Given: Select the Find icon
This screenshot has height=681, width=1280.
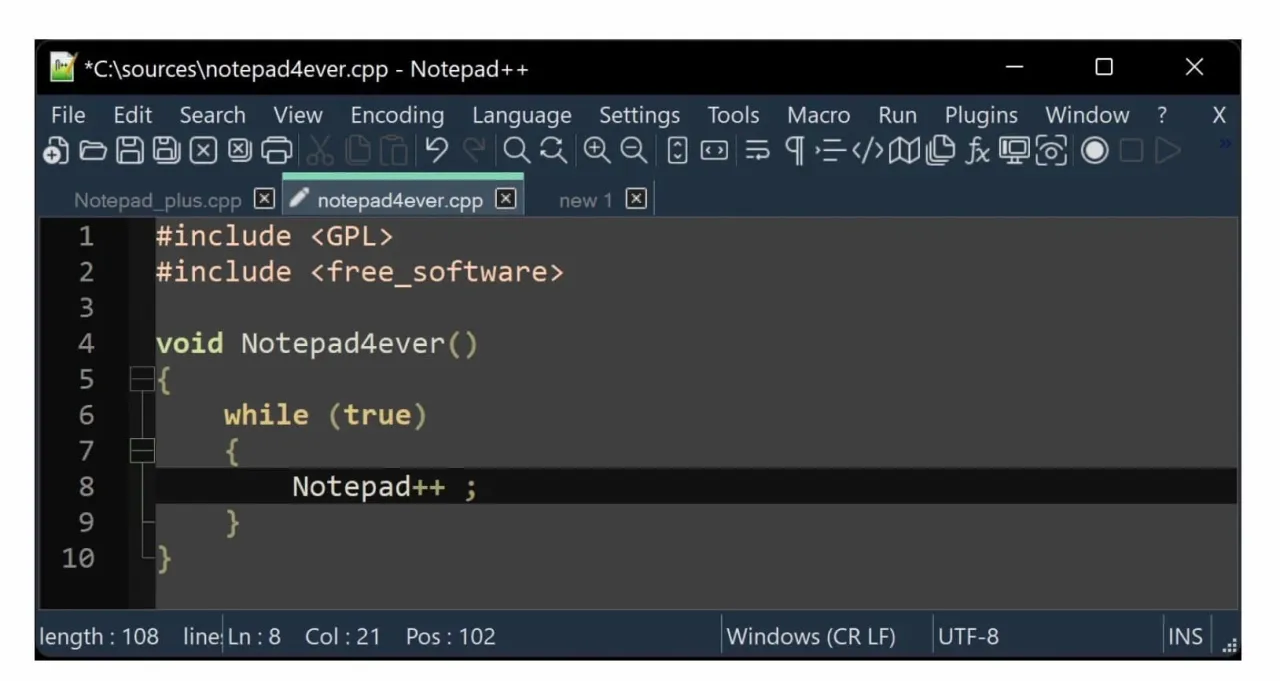Looking at the screenshot, I should click(515, 150).
